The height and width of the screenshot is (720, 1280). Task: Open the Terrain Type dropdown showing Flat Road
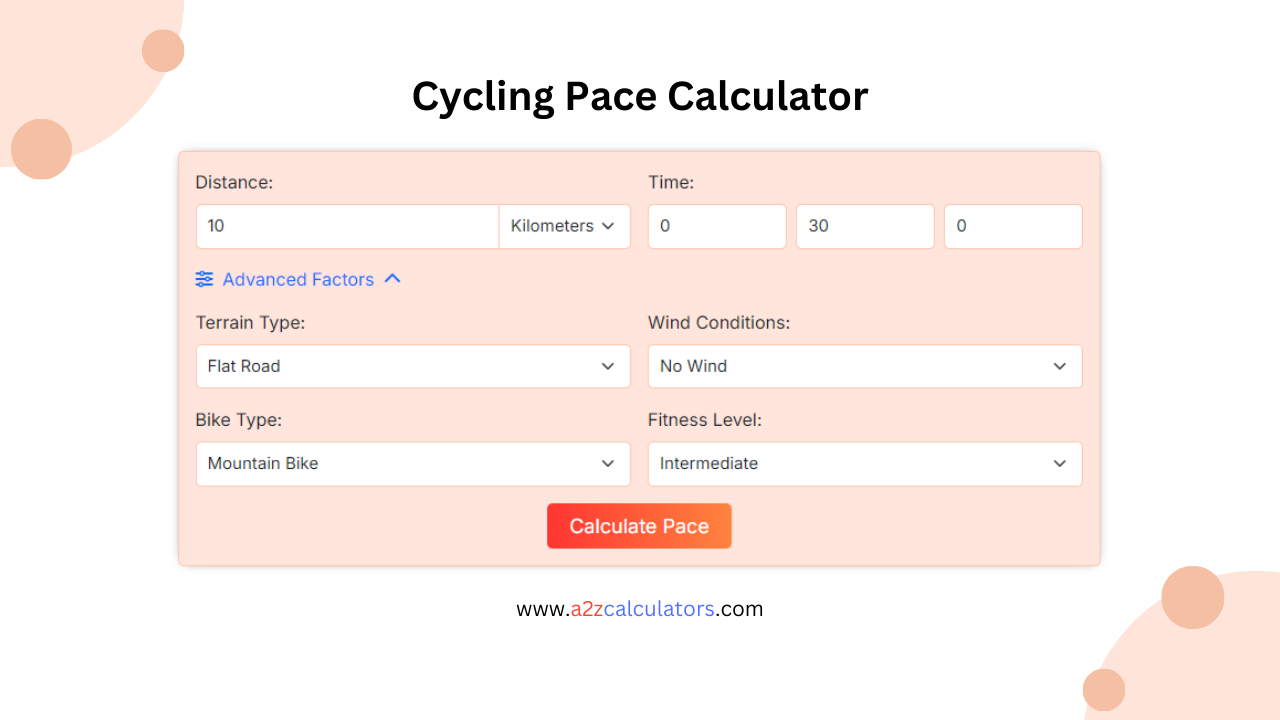pos(413,366)
